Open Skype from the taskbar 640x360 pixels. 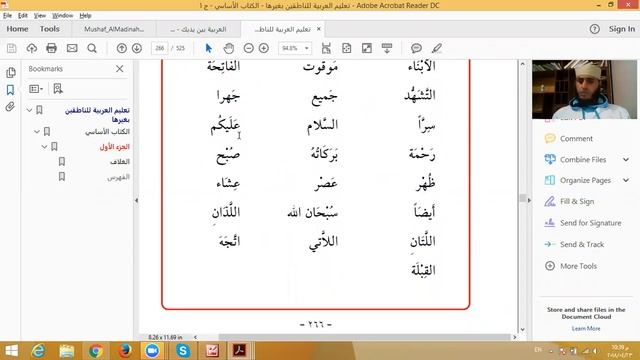click(182, 351)
